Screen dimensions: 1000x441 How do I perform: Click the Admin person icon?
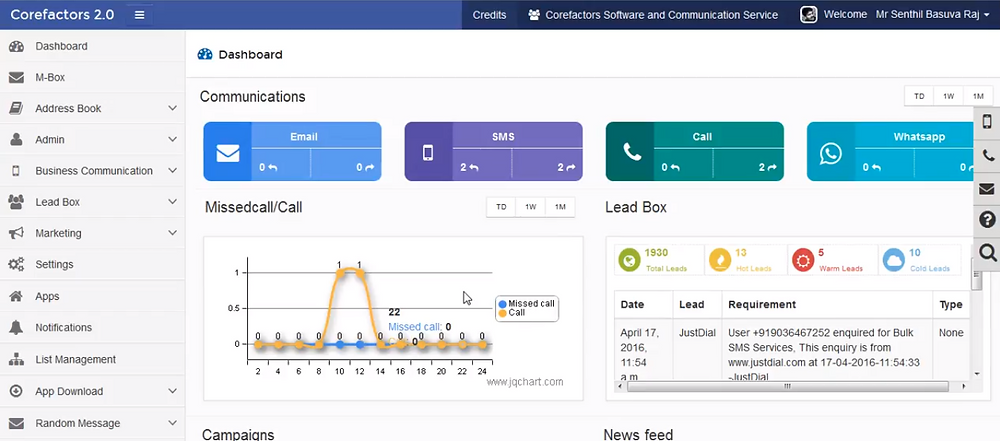pos(16,139)
